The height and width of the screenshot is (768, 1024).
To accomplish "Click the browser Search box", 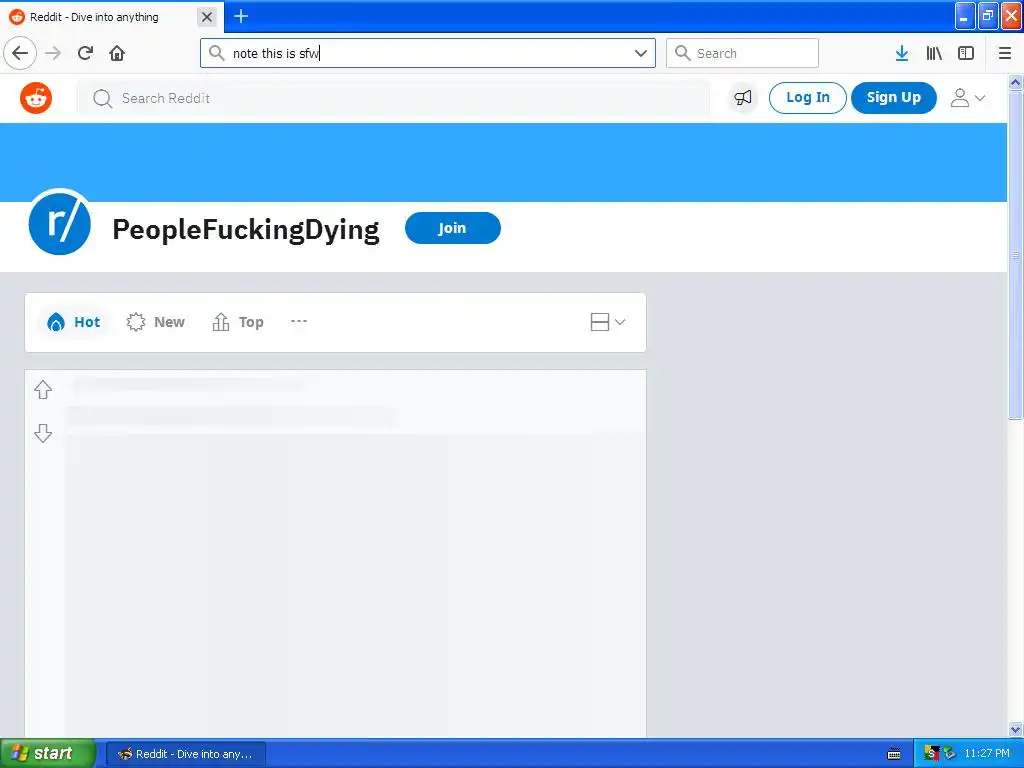I will click(742, 53).
